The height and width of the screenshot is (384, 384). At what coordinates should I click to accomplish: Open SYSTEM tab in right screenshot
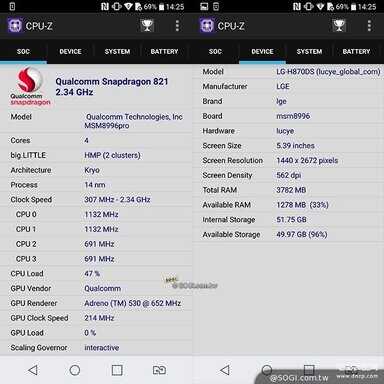[x=309, y=51]
